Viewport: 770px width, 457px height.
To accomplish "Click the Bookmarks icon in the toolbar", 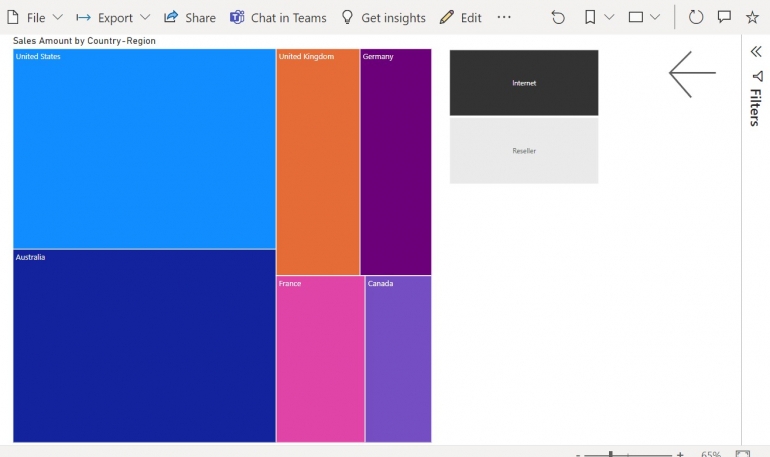I will pyautogui.click(x=590, y=18).
